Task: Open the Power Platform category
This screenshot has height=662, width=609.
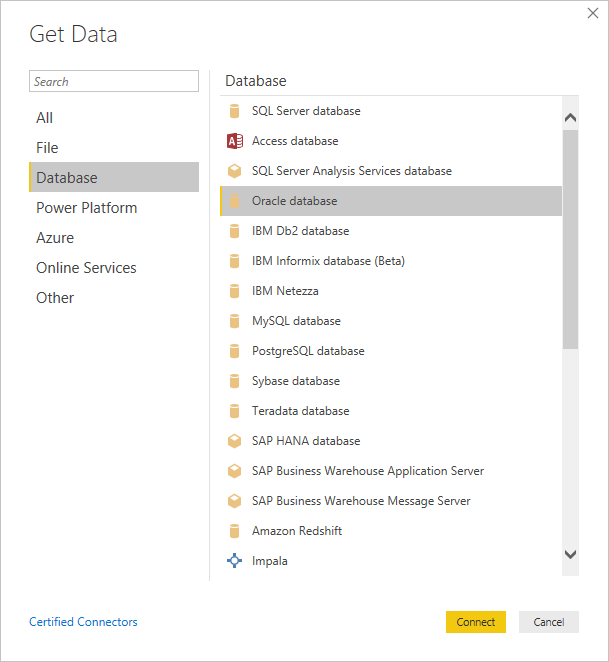Action: pyautogui.click(x=86, y=208)
